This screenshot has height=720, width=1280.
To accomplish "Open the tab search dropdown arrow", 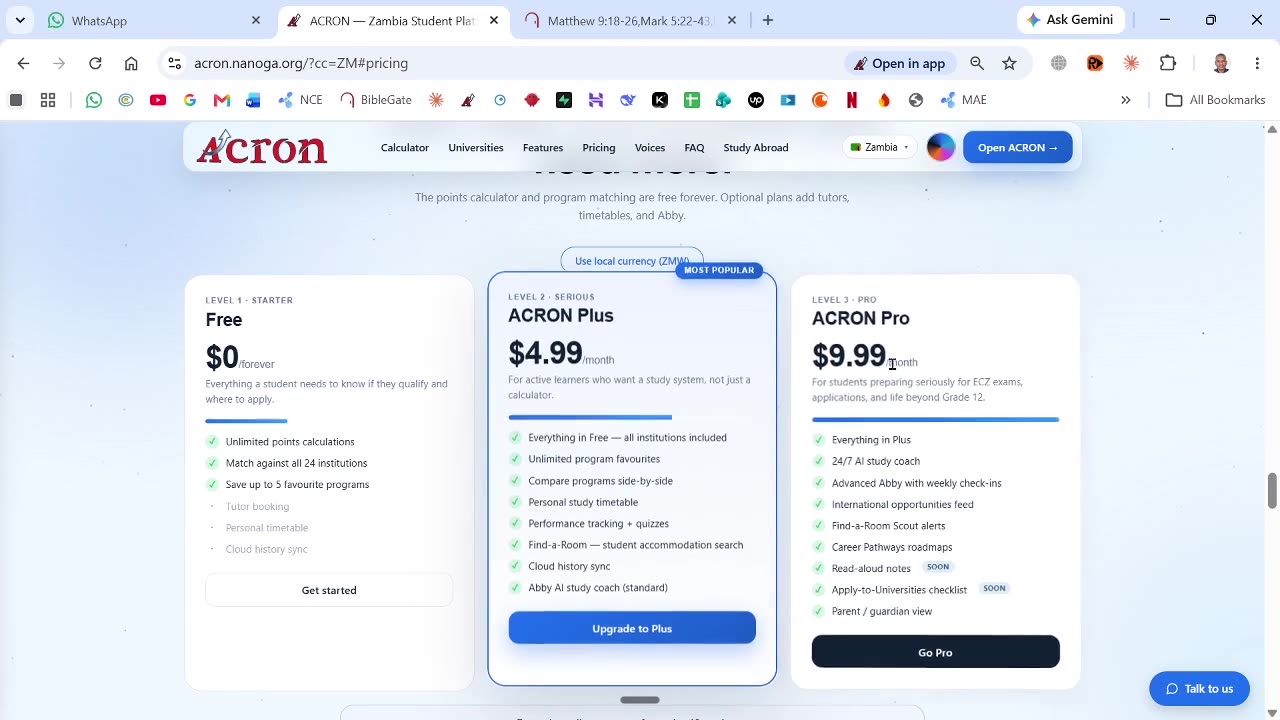I will click(x=20, y=20).
